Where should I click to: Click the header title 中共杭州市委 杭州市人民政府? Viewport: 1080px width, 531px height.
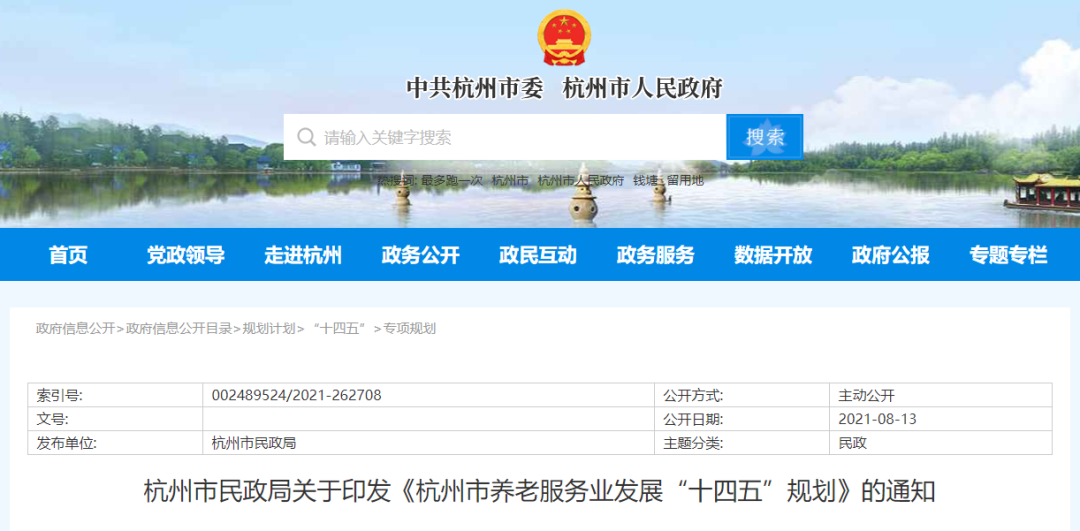coord(563,89)
